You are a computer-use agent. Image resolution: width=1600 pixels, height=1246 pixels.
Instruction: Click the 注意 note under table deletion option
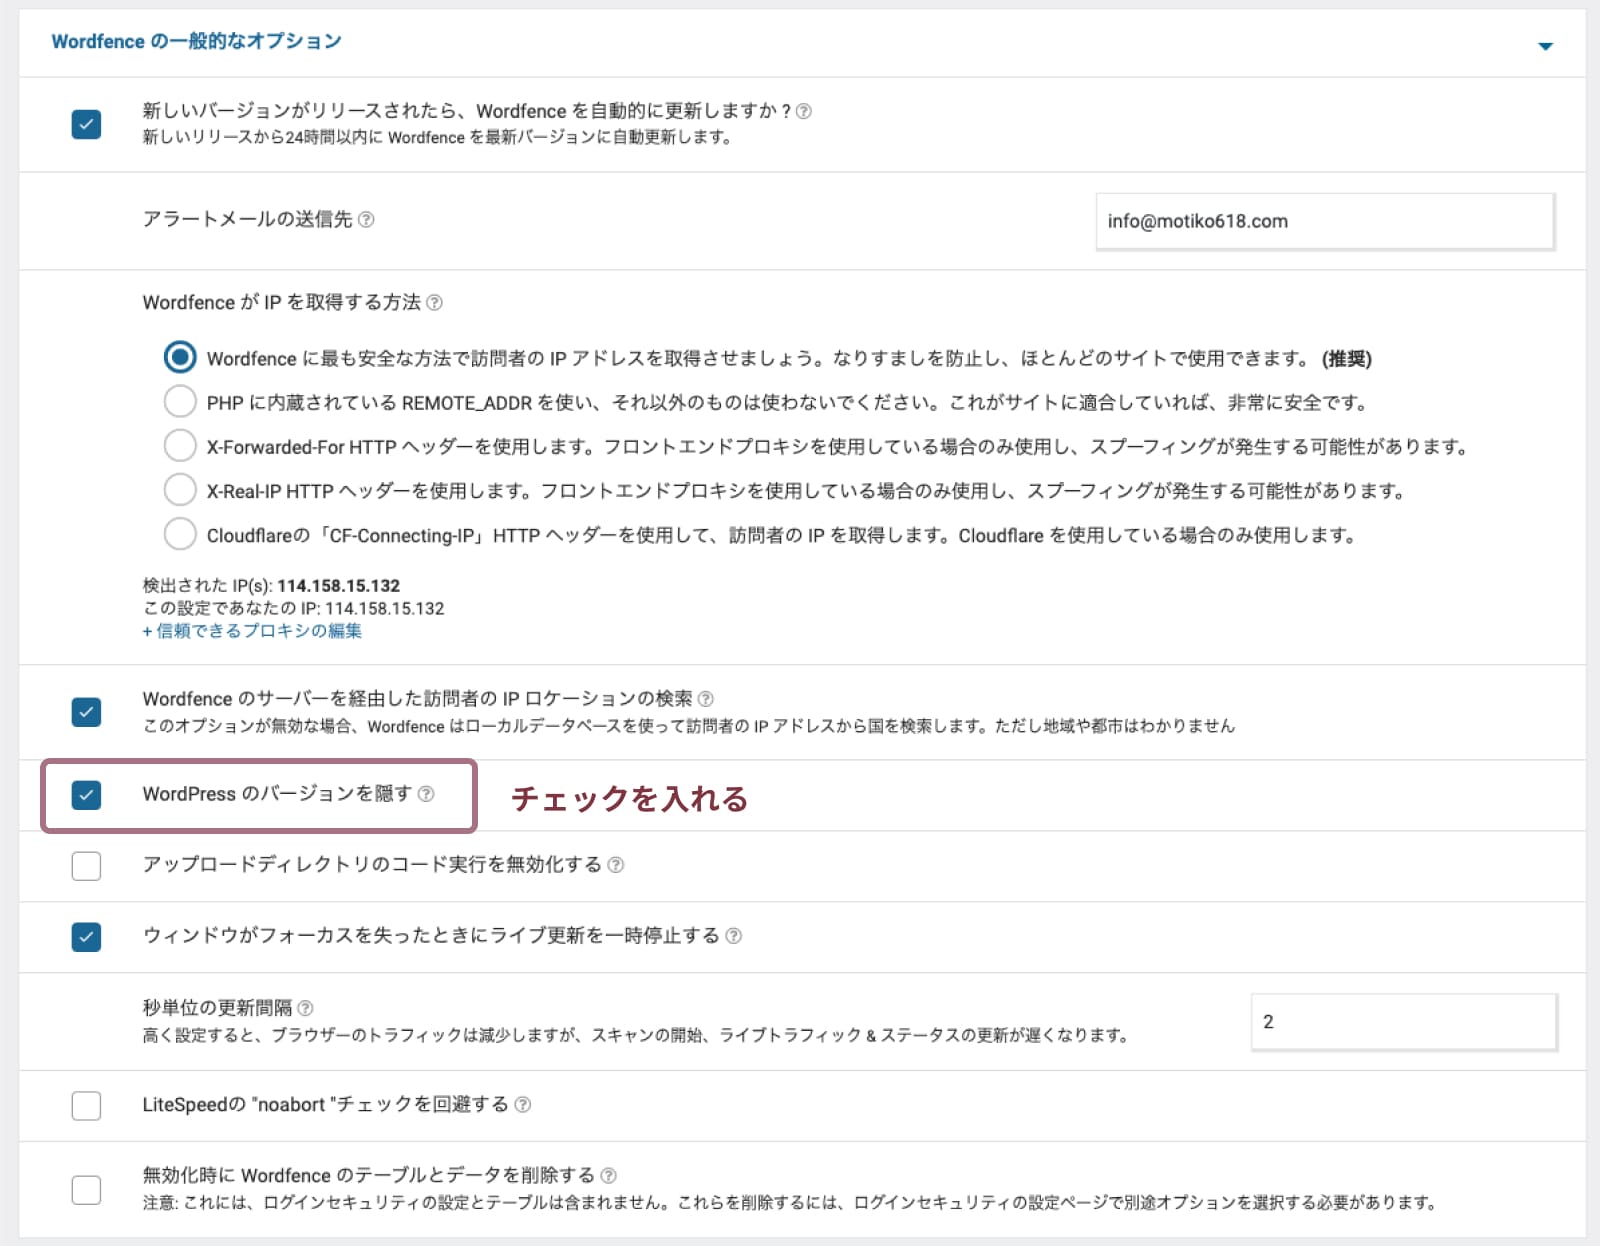pyautogui.click(x=789, y=1203)
